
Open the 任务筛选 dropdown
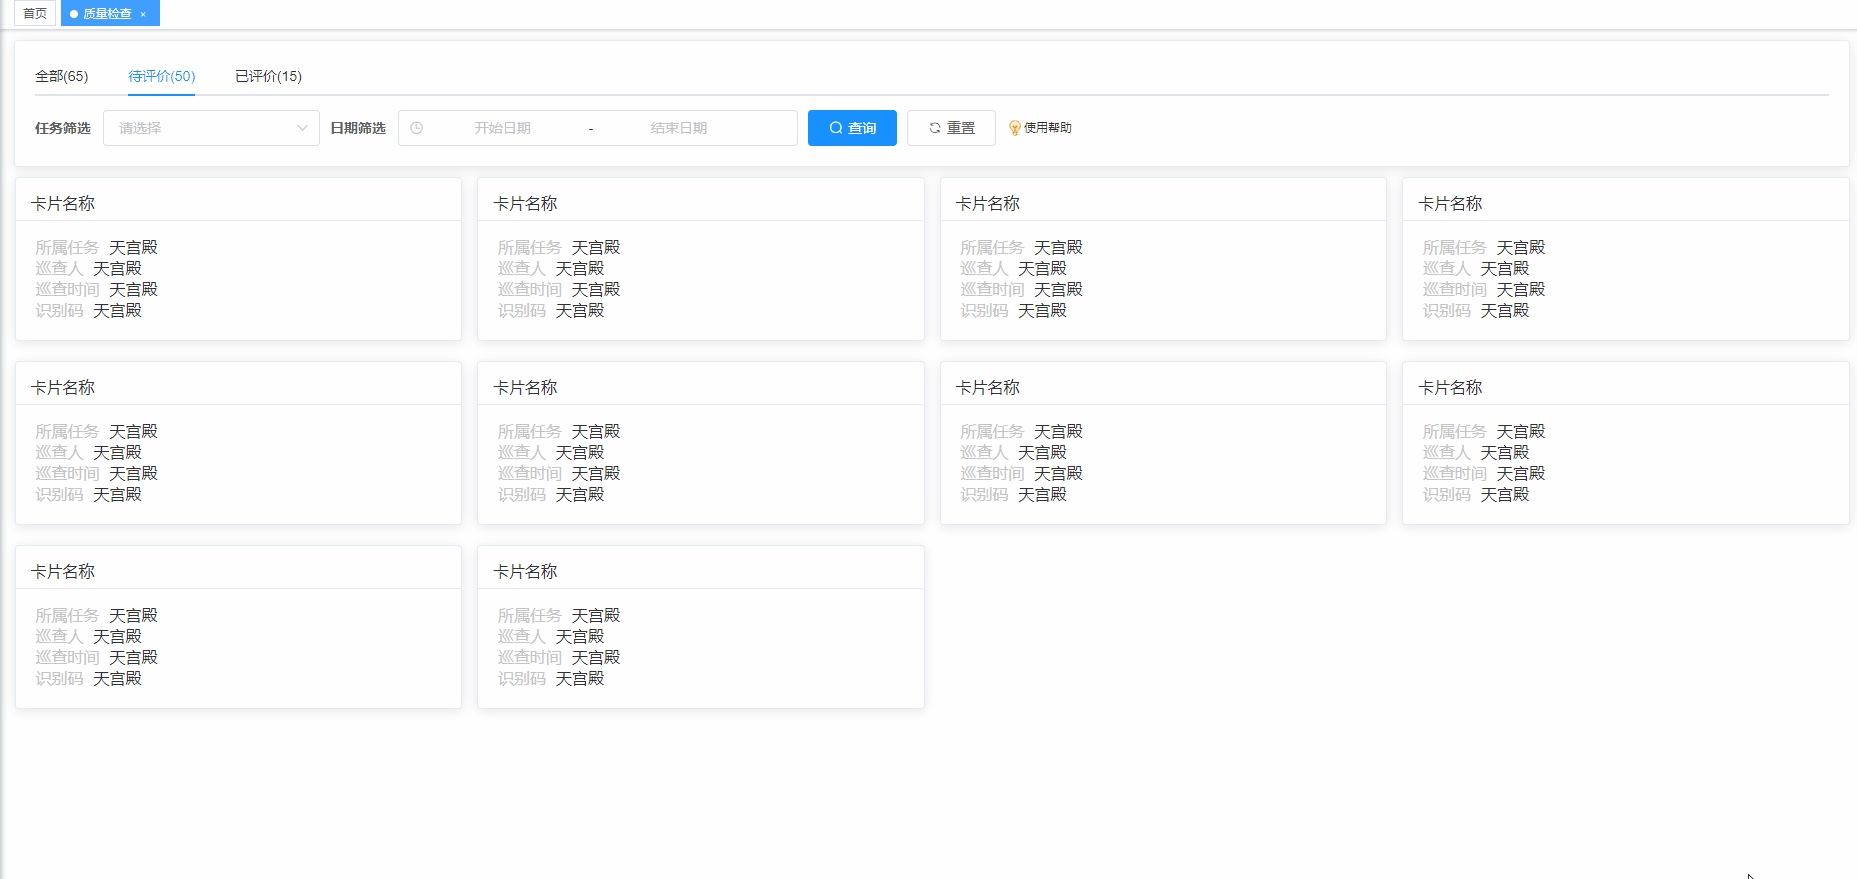tap(211, 128)
